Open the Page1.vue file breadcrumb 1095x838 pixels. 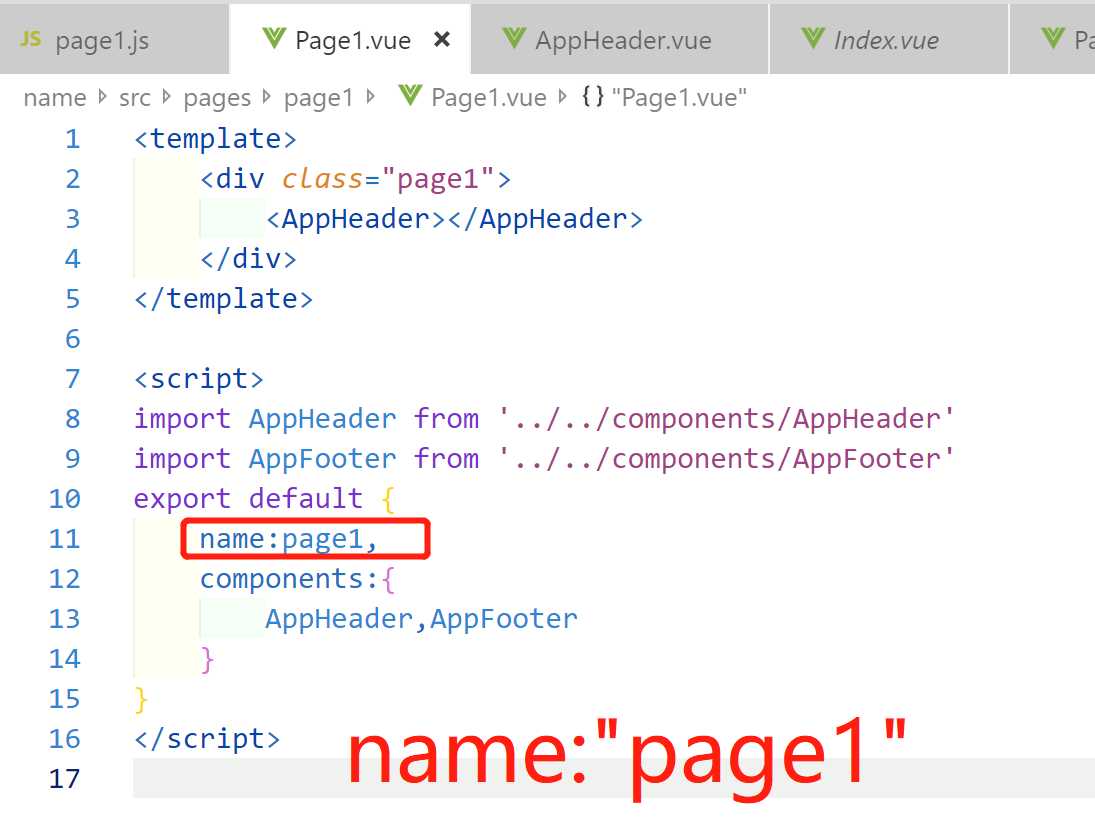tap(489, 97)
